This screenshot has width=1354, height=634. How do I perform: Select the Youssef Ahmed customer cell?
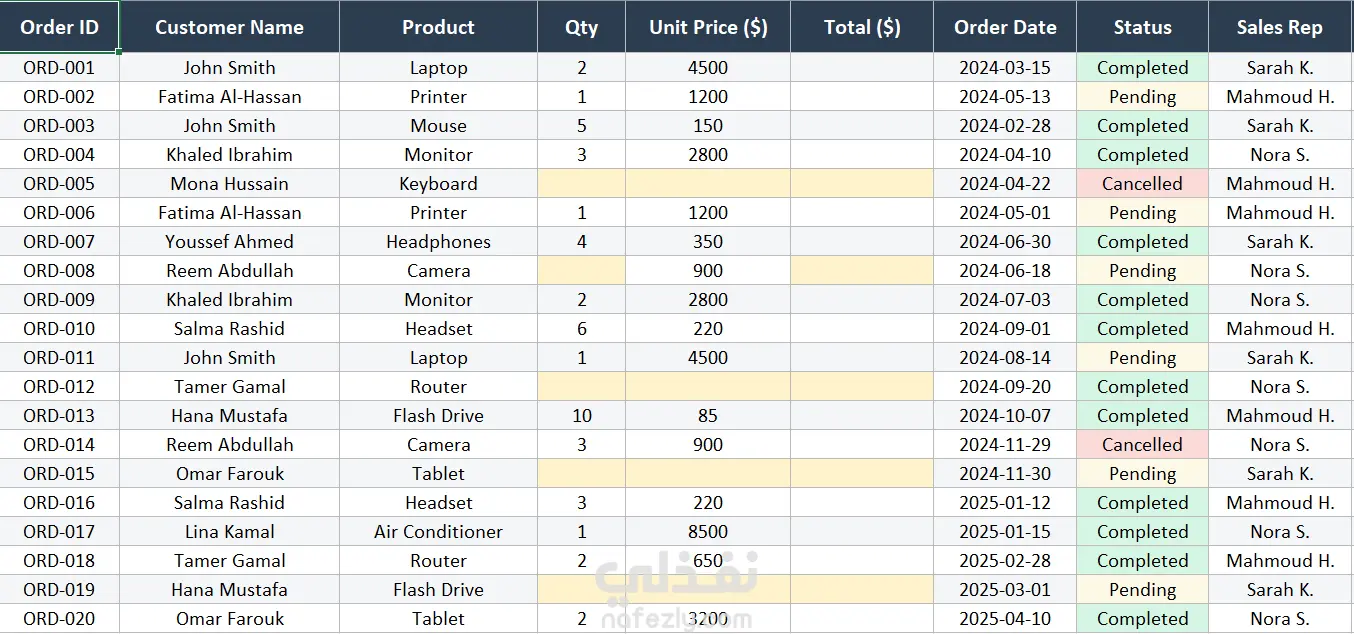229,242
